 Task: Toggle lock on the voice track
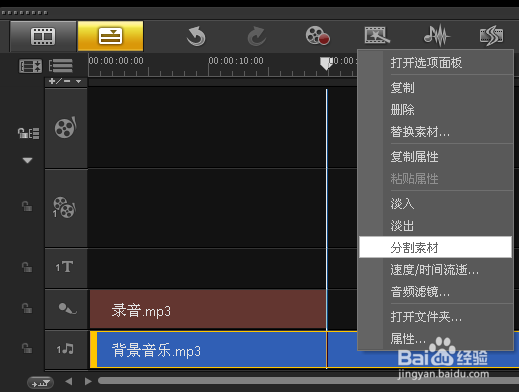pyautogui.click(x=27, y=308)
